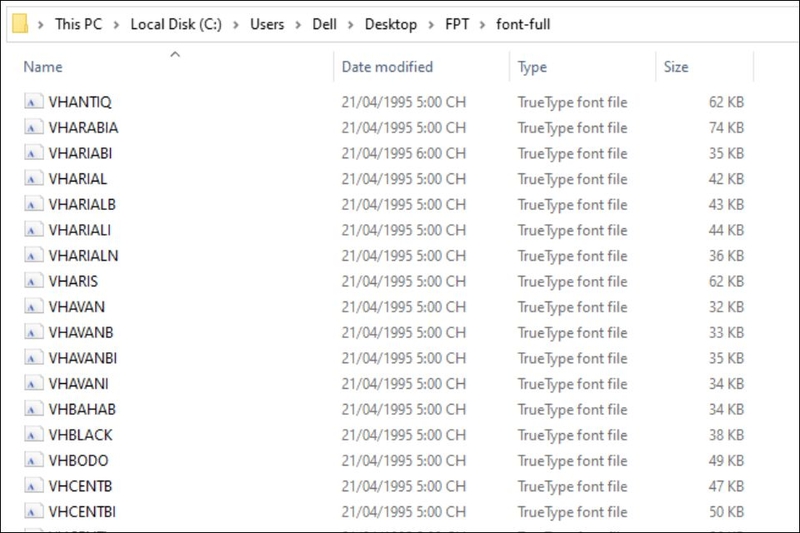Image resolution: width=800 pixels, height=533 pixels.
Task: Click font-full in the breadcrumb path
Action: tap(523, 24)
